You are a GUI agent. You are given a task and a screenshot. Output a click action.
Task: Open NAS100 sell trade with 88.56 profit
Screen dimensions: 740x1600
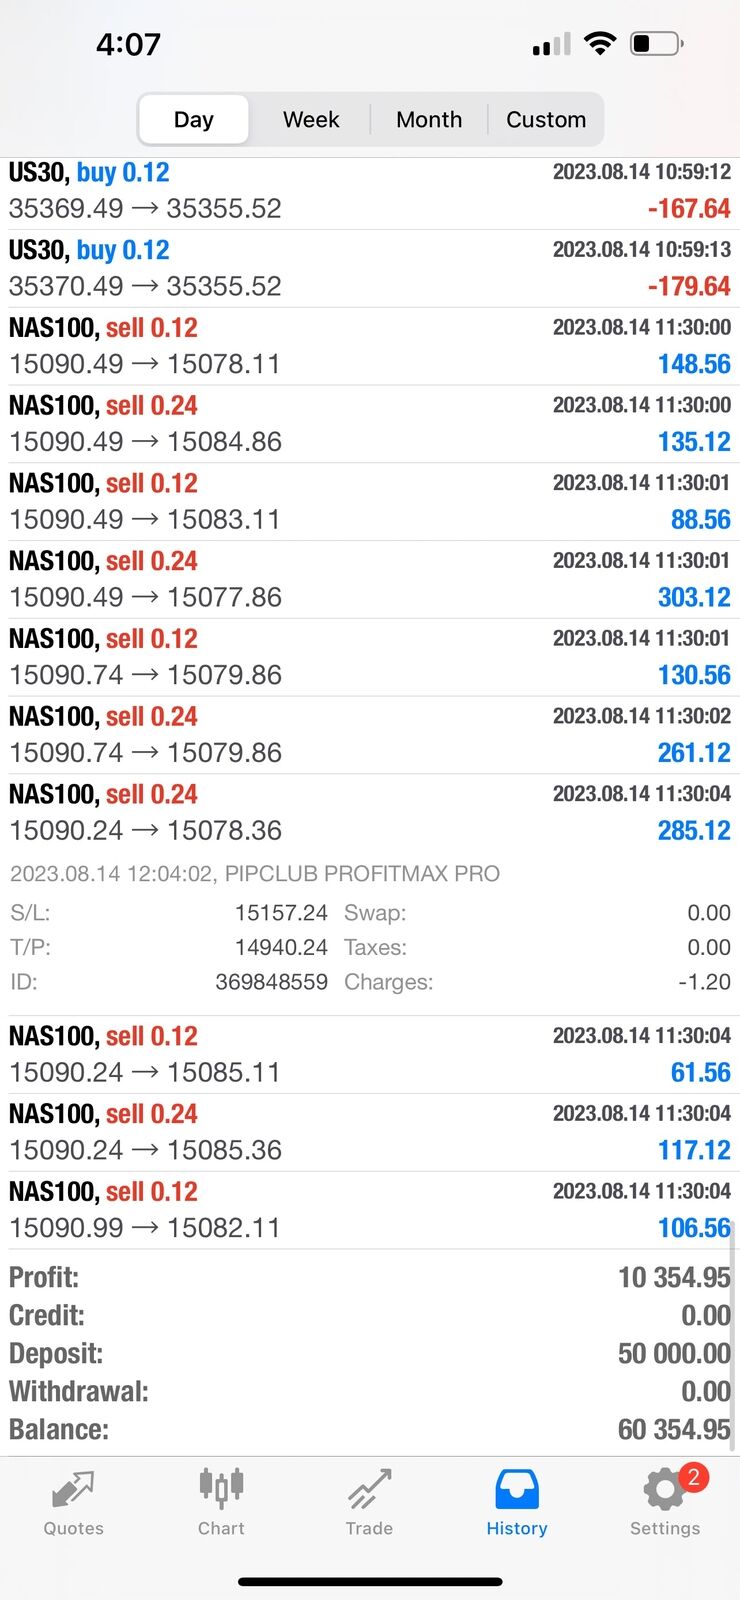pyautogui.click(x=370, y=502)
